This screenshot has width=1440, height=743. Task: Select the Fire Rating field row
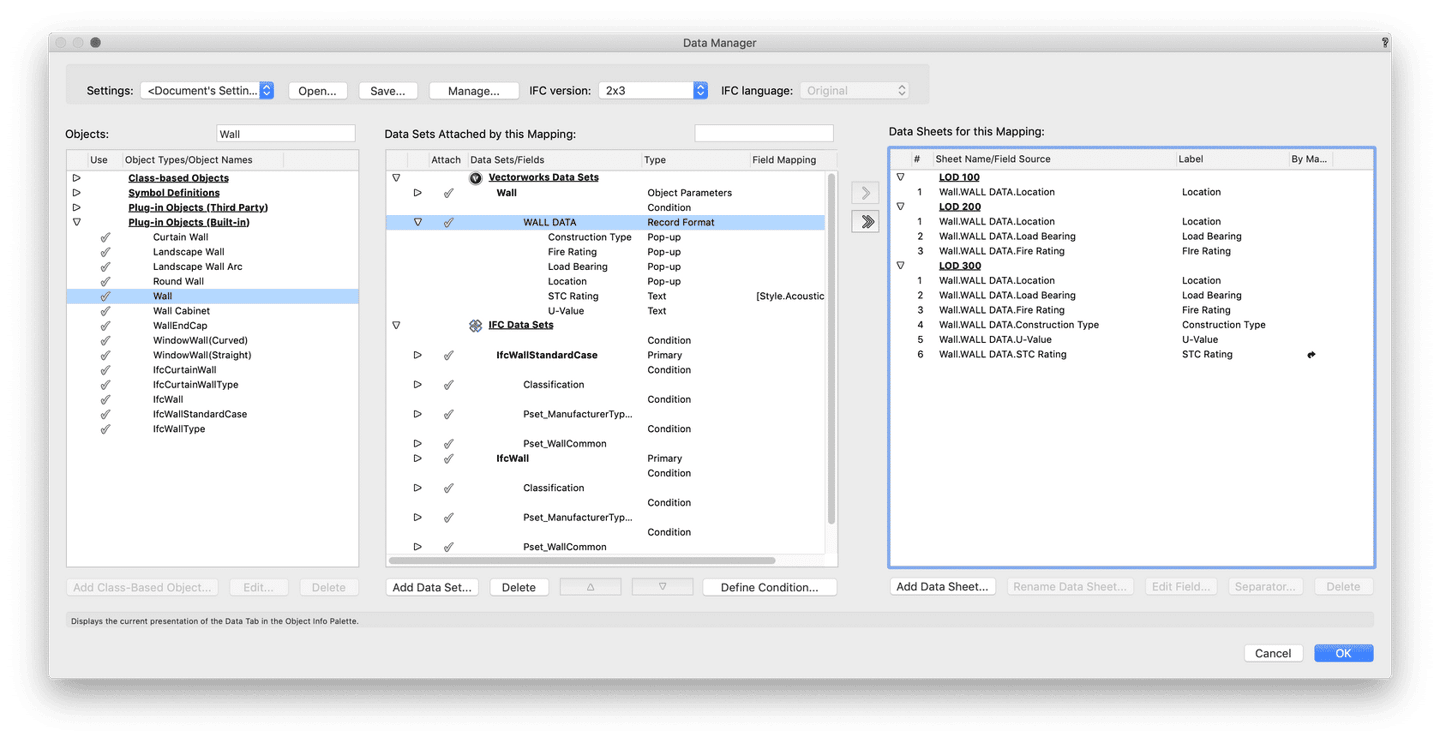572,252
